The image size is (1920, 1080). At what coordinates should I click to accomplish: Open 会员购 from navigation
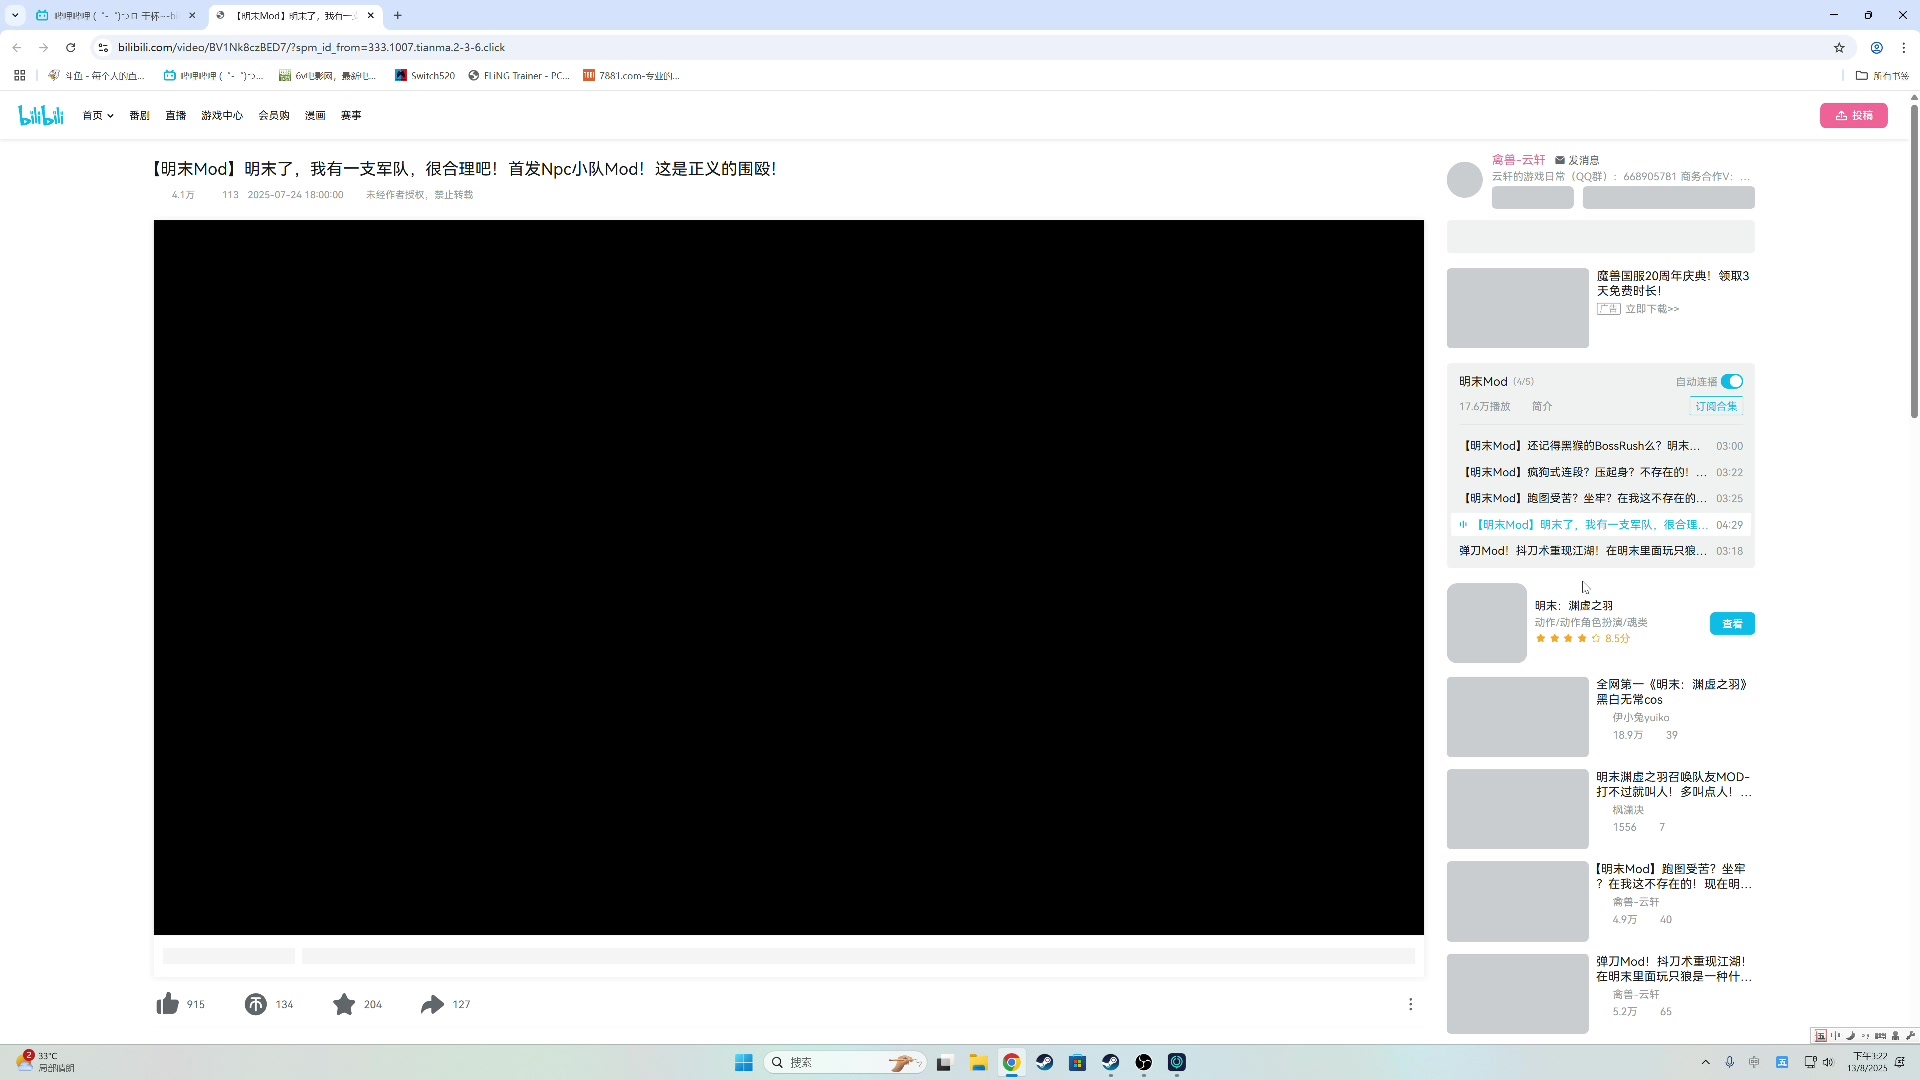(274, 116)
